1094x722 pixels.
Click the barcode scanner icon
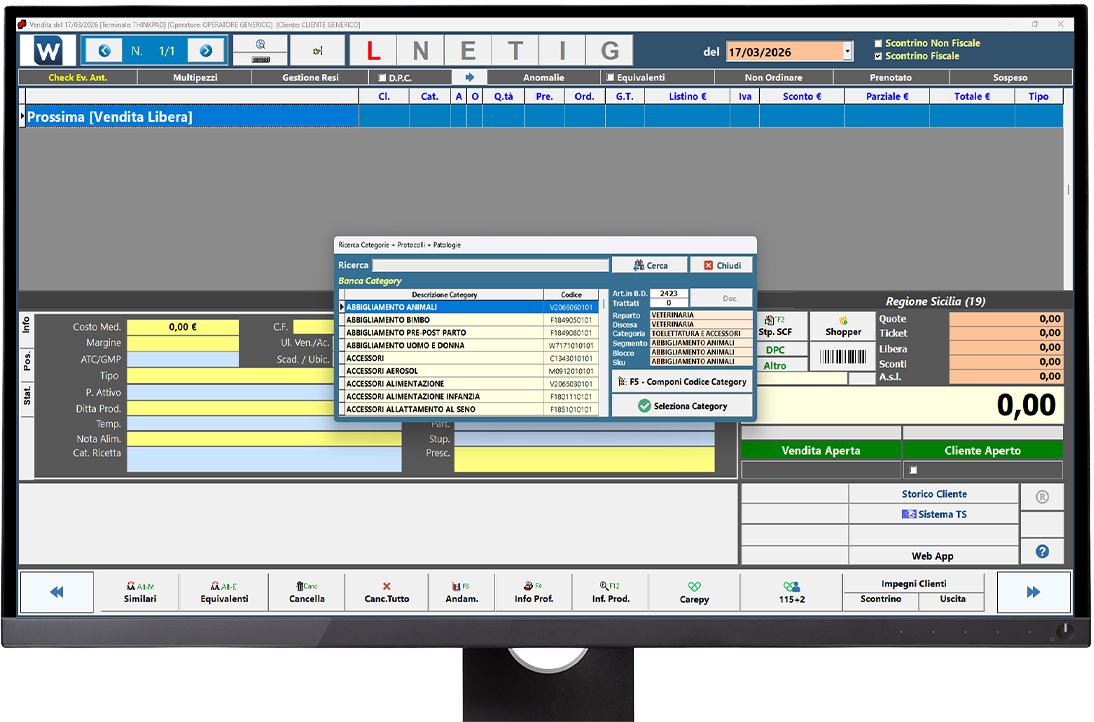click(x=843, y=357)
